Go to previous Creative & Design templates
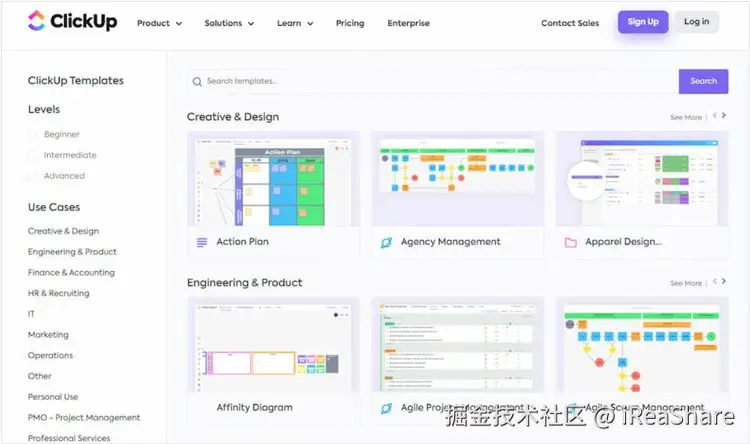The image size is (750, 444). [715, 115]
